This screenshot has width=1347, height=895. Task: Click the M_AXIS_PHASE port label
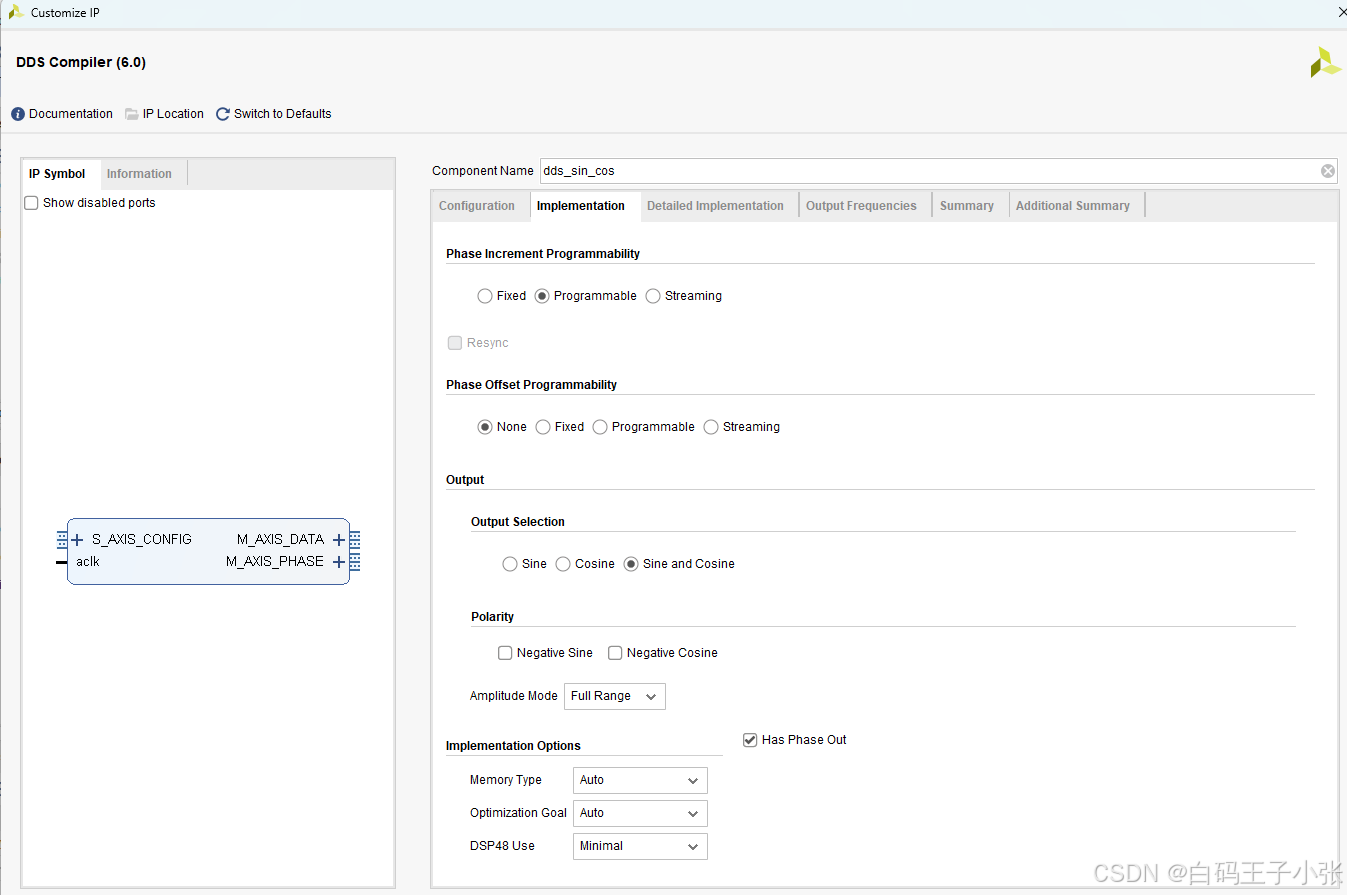tap(275, 562)
